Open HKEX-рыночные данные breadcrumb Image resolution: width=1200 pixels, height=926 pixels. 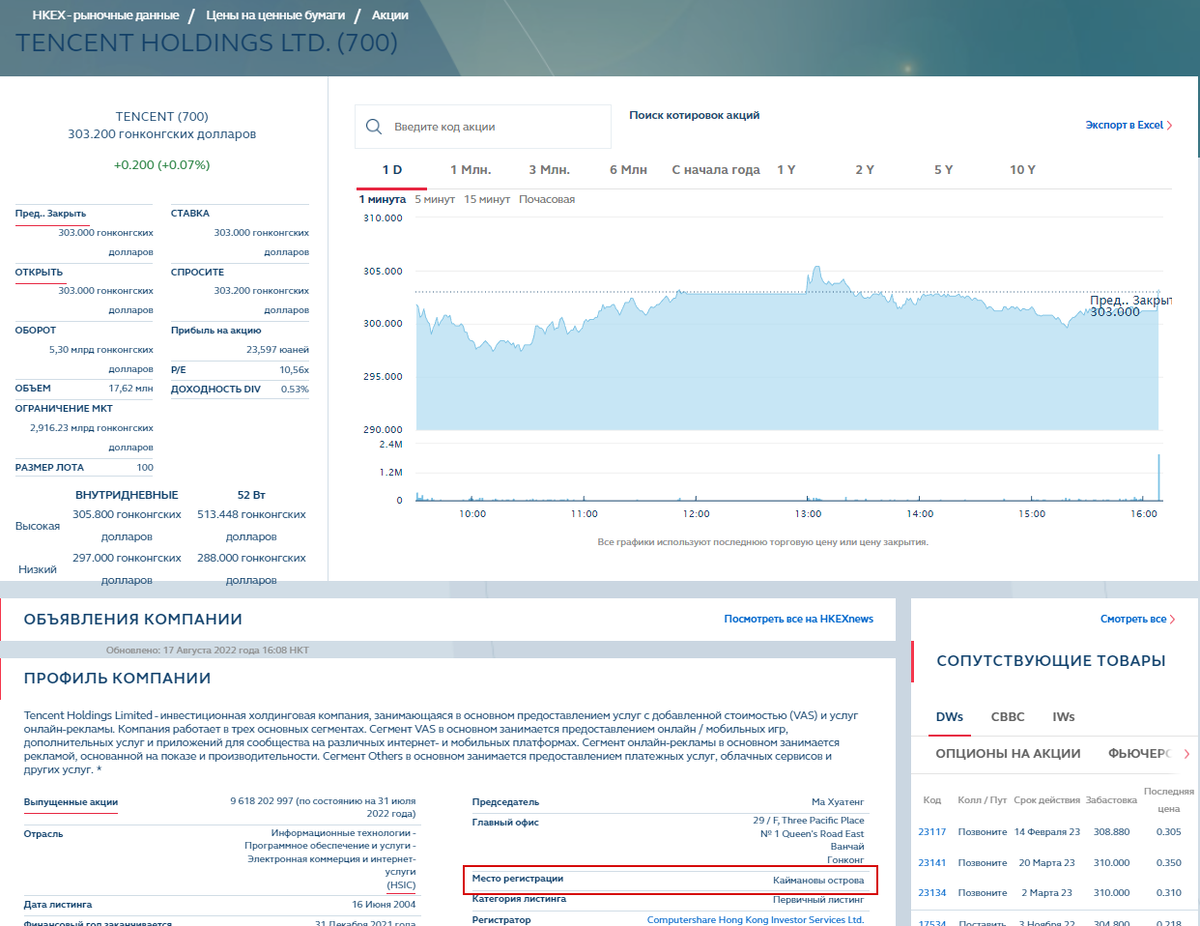(x=106, y=16)
